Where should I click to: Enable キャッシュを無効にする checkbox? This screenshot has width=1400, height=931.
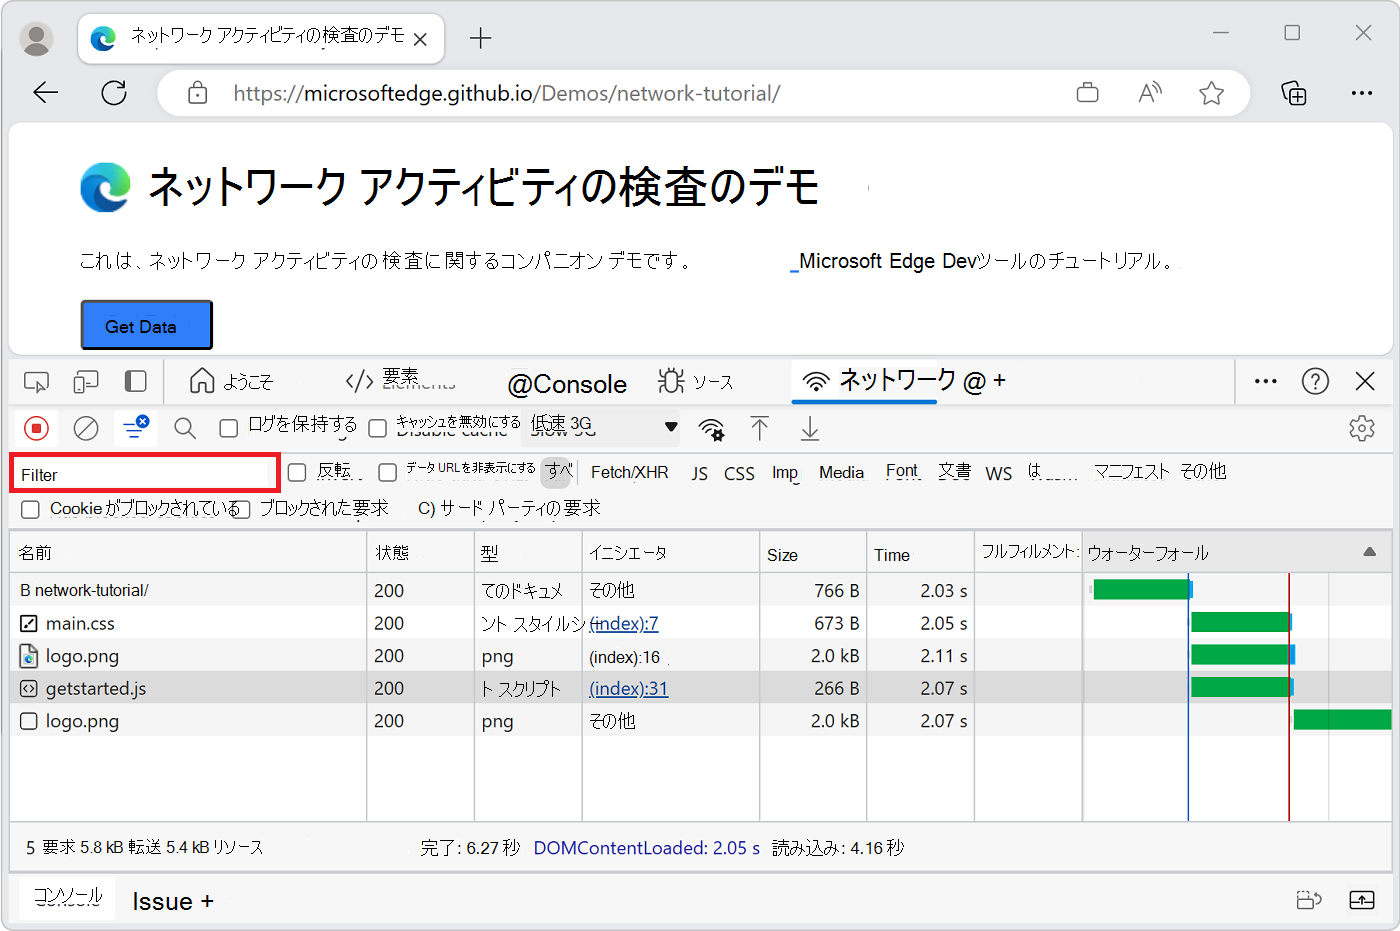pos(378,428)
